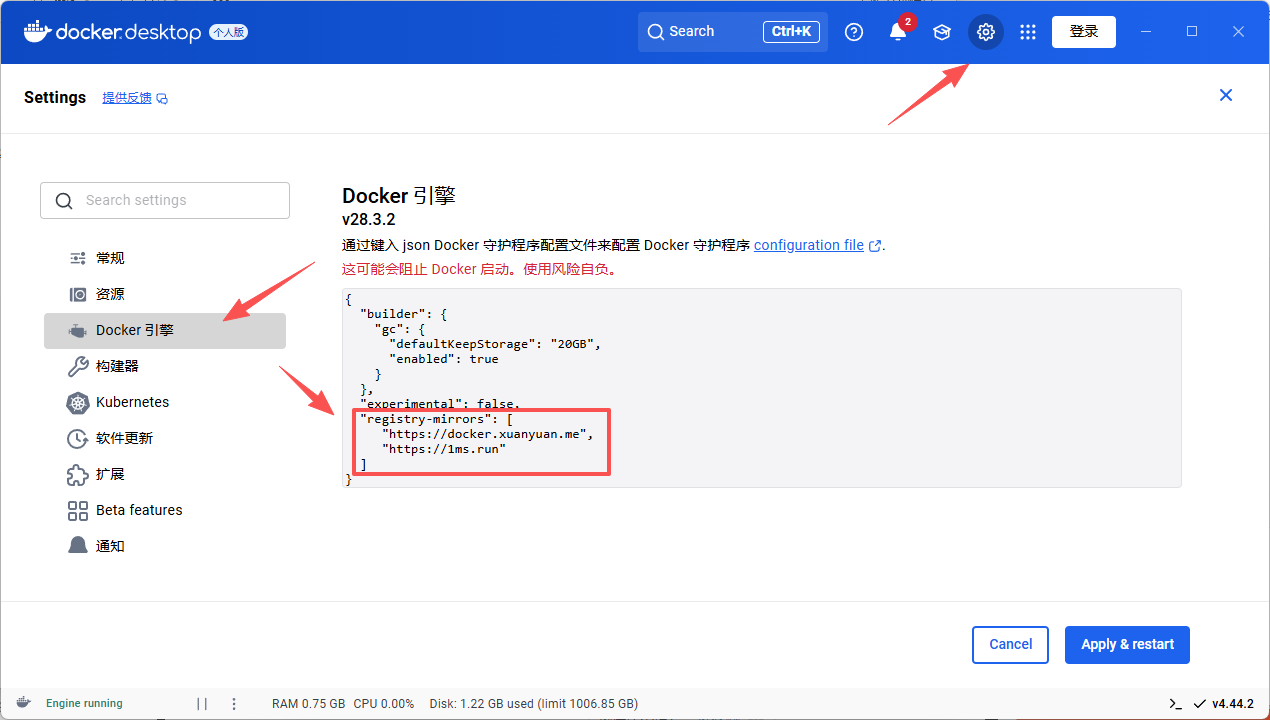Click the Engine running status text
Image resolution: width=1270 pixels, height=720 pixels.
tap(84, 703)
